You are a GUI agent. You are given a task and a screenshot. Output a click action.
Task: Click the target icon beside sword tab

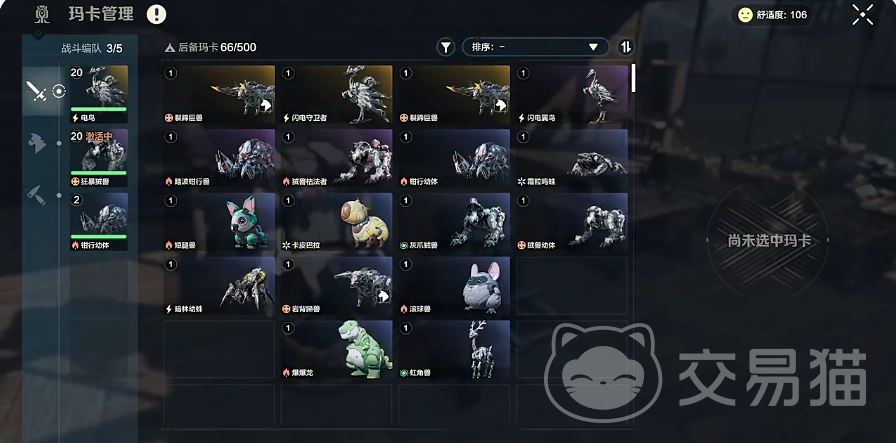(x=59, y=91)
